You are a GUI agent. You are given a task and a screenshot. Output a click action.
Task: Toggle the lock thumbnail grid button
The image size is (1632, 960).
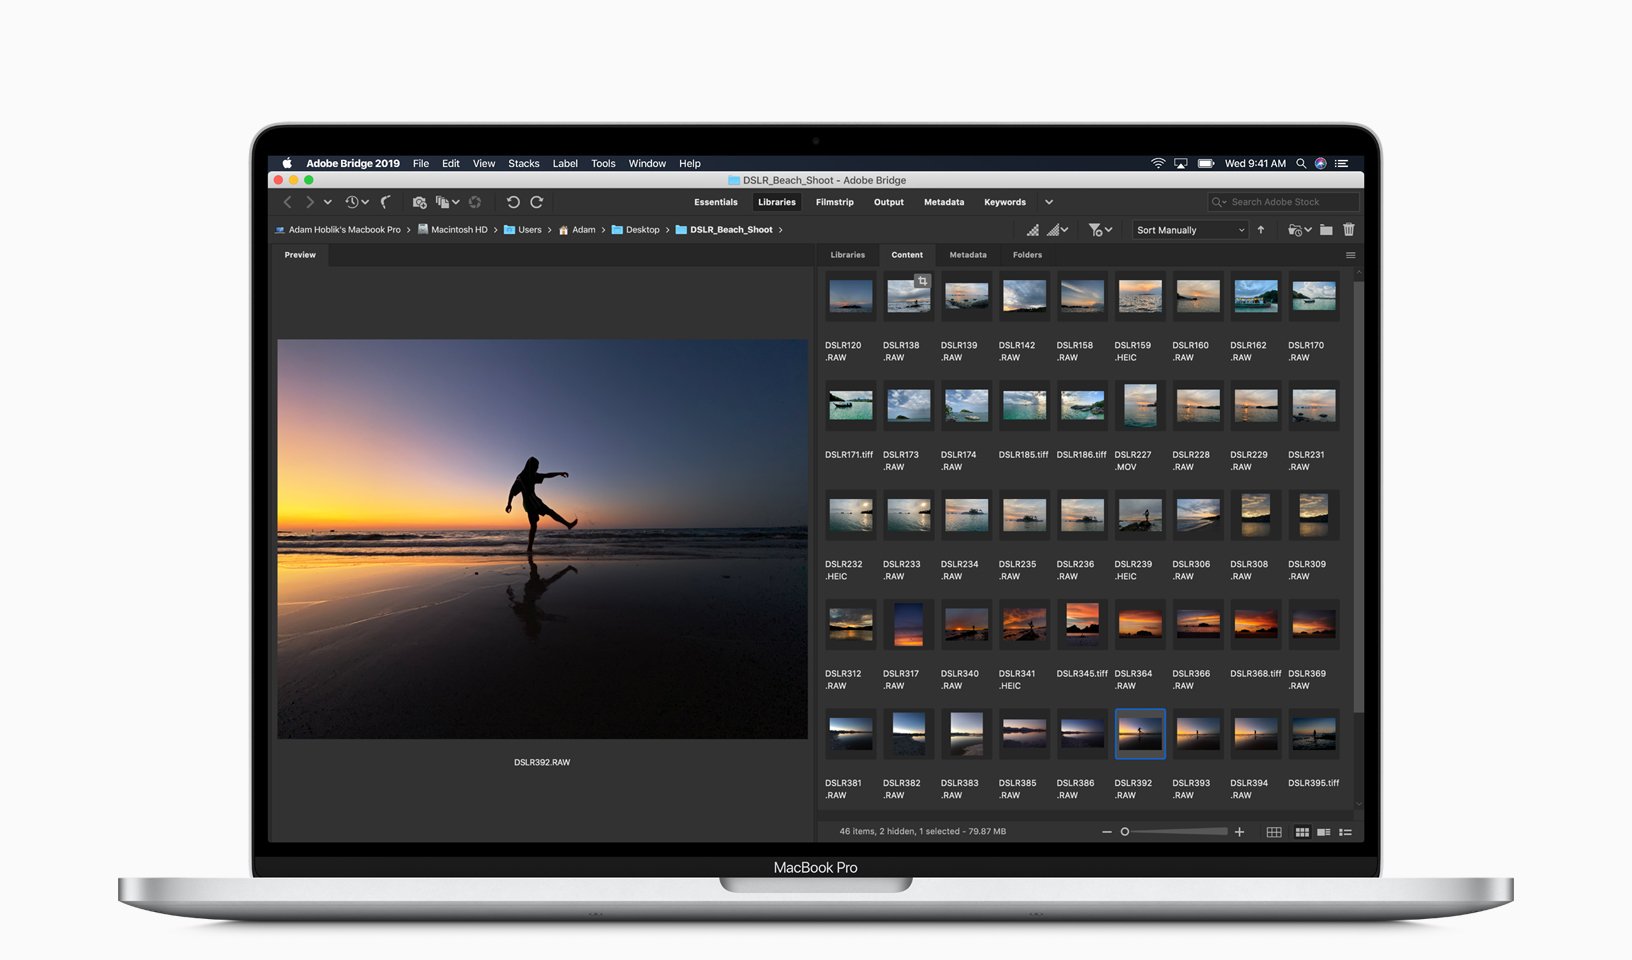pos(1274,832)
